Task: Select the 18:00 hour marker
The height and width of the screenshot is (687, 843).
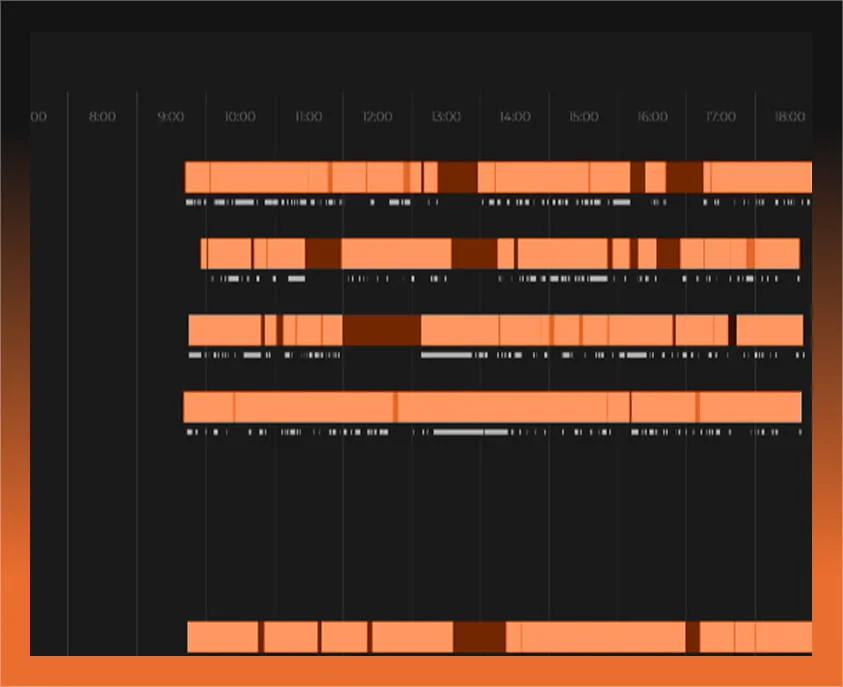Action: 789,117
